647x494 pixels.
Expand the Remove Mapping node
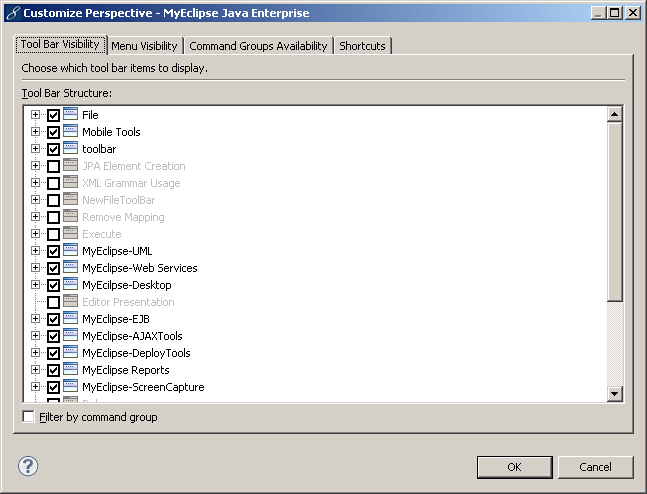click(x=35, y=216)
